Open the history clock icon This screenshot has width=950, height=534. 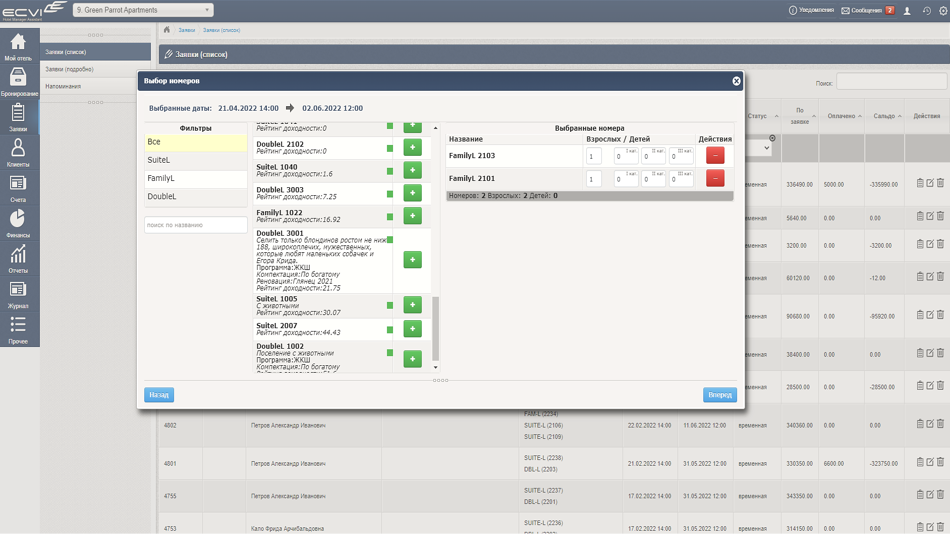point(927,10)
